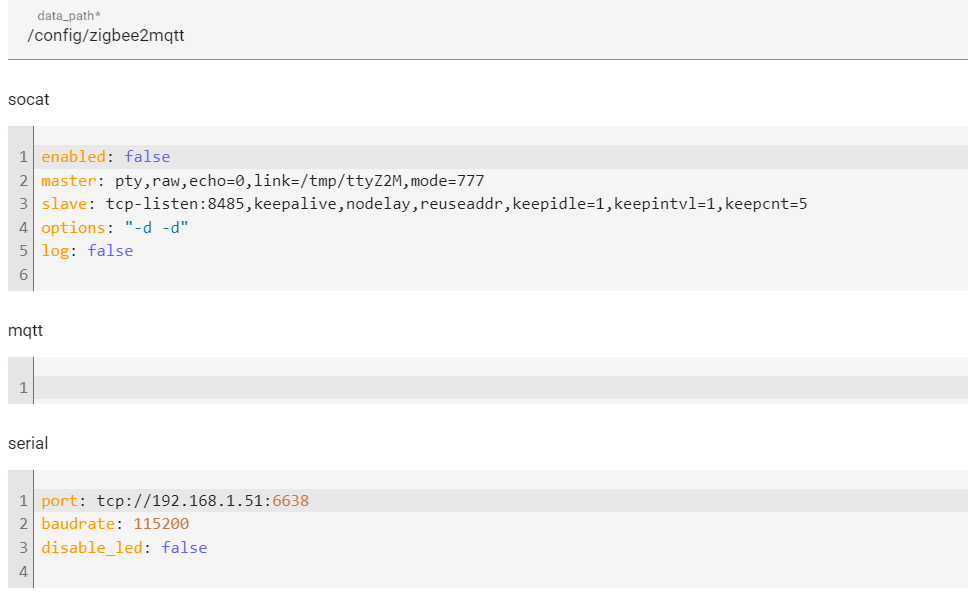
Task: Select the options "-d -d" value
Action: 156,228
